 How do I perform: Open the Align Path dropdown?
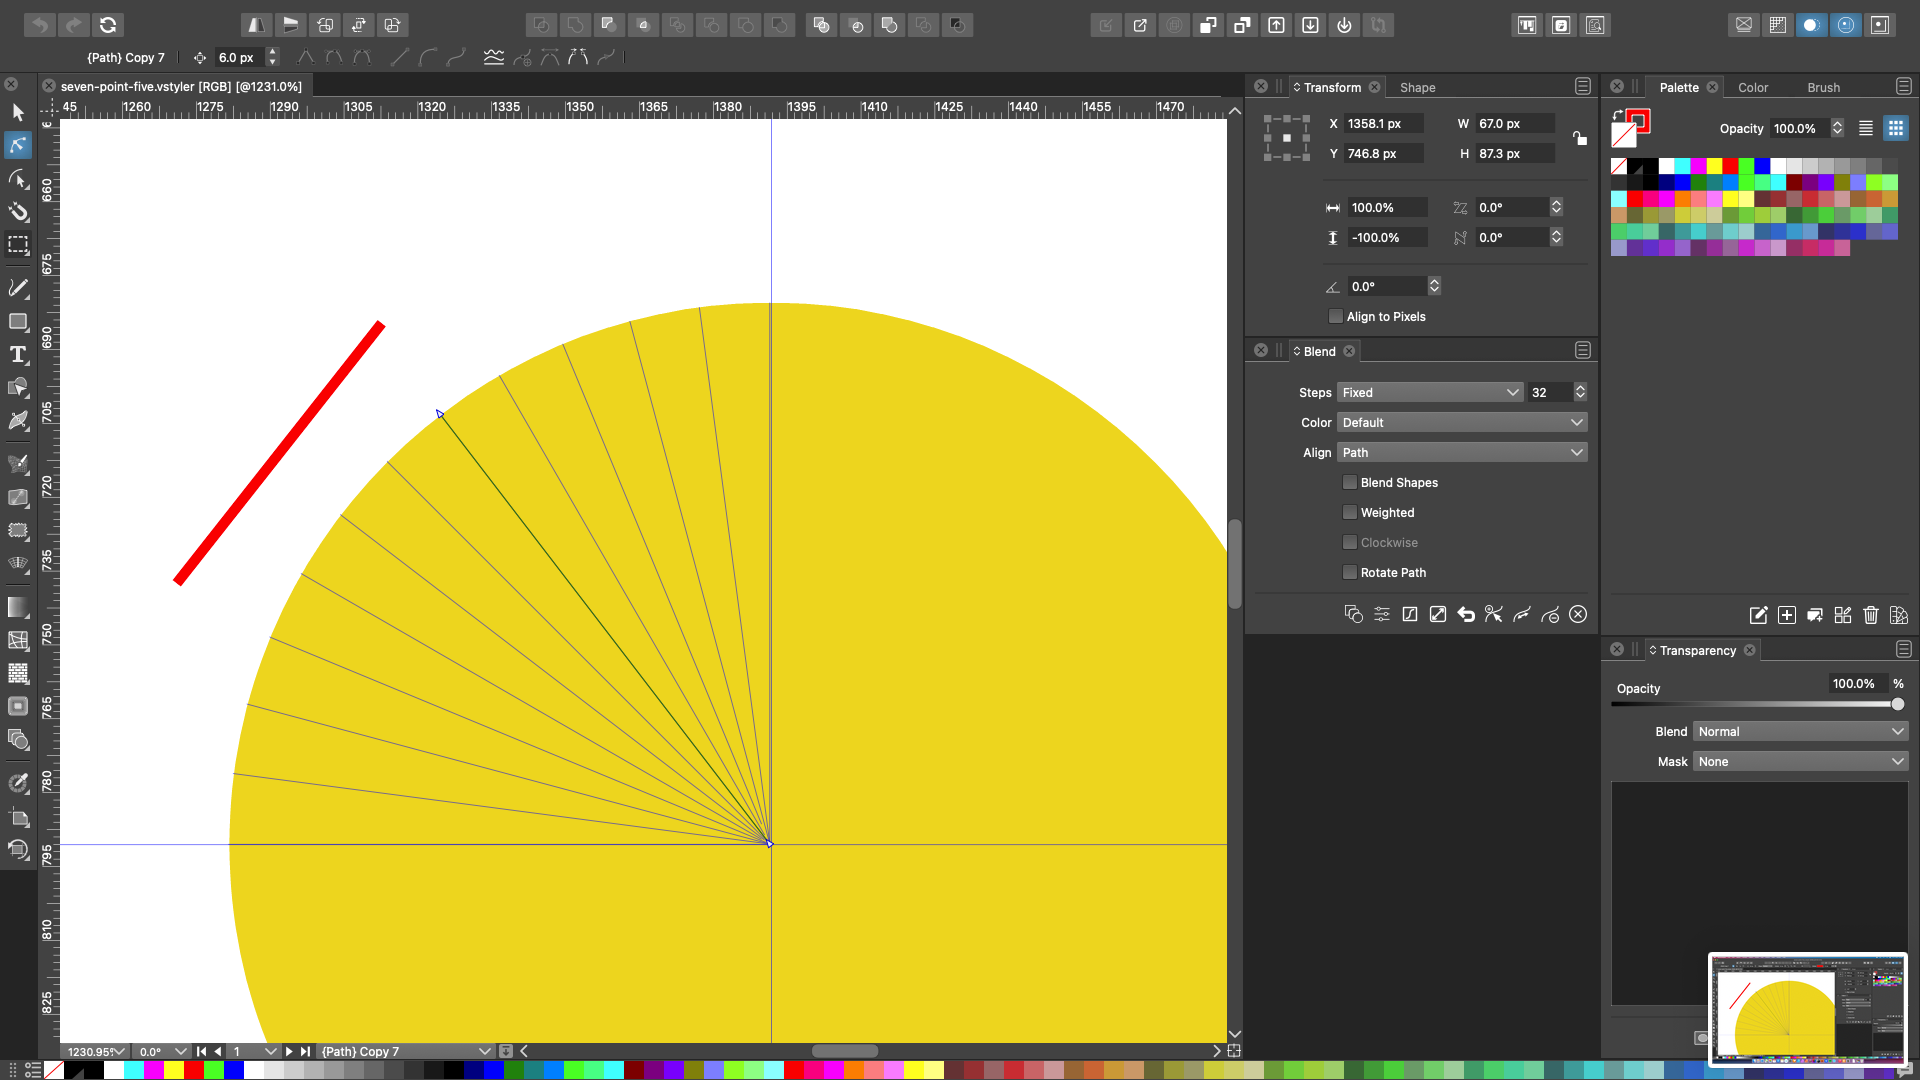[1462, 453]
